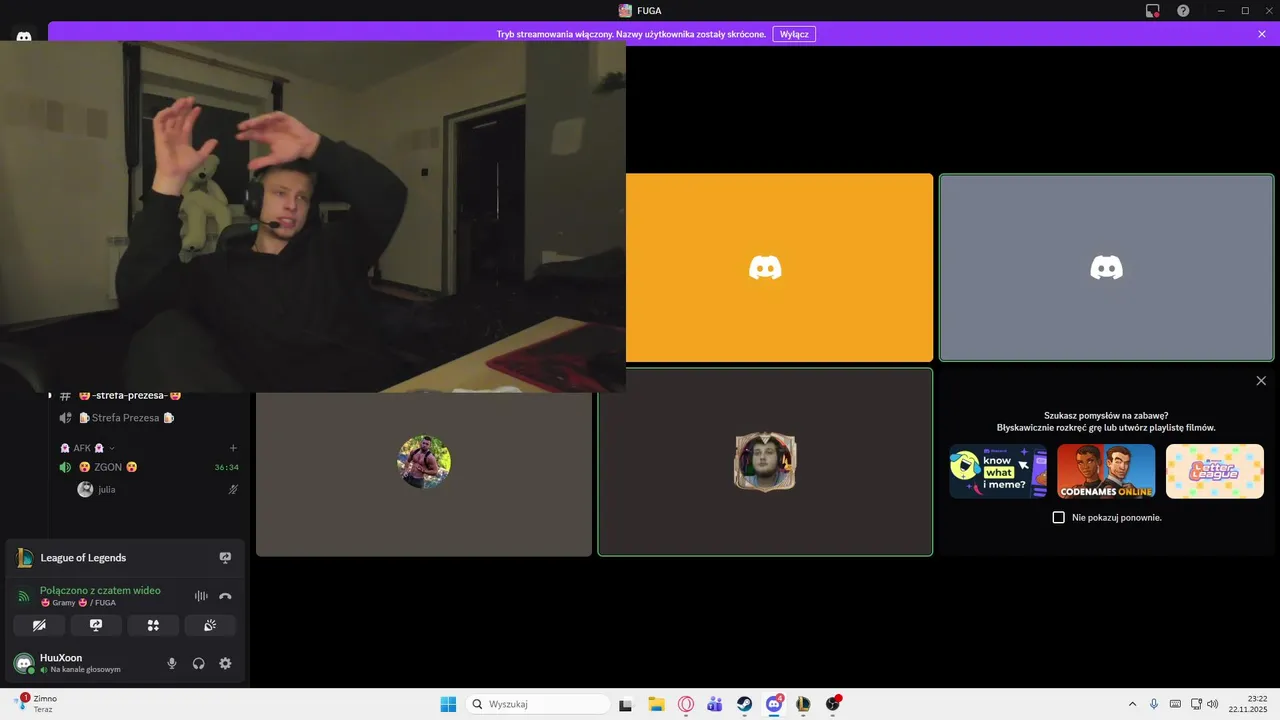Screen dimensions: 1280x720
Task: Start an activity with the shapes button
Action: point(153,625)
